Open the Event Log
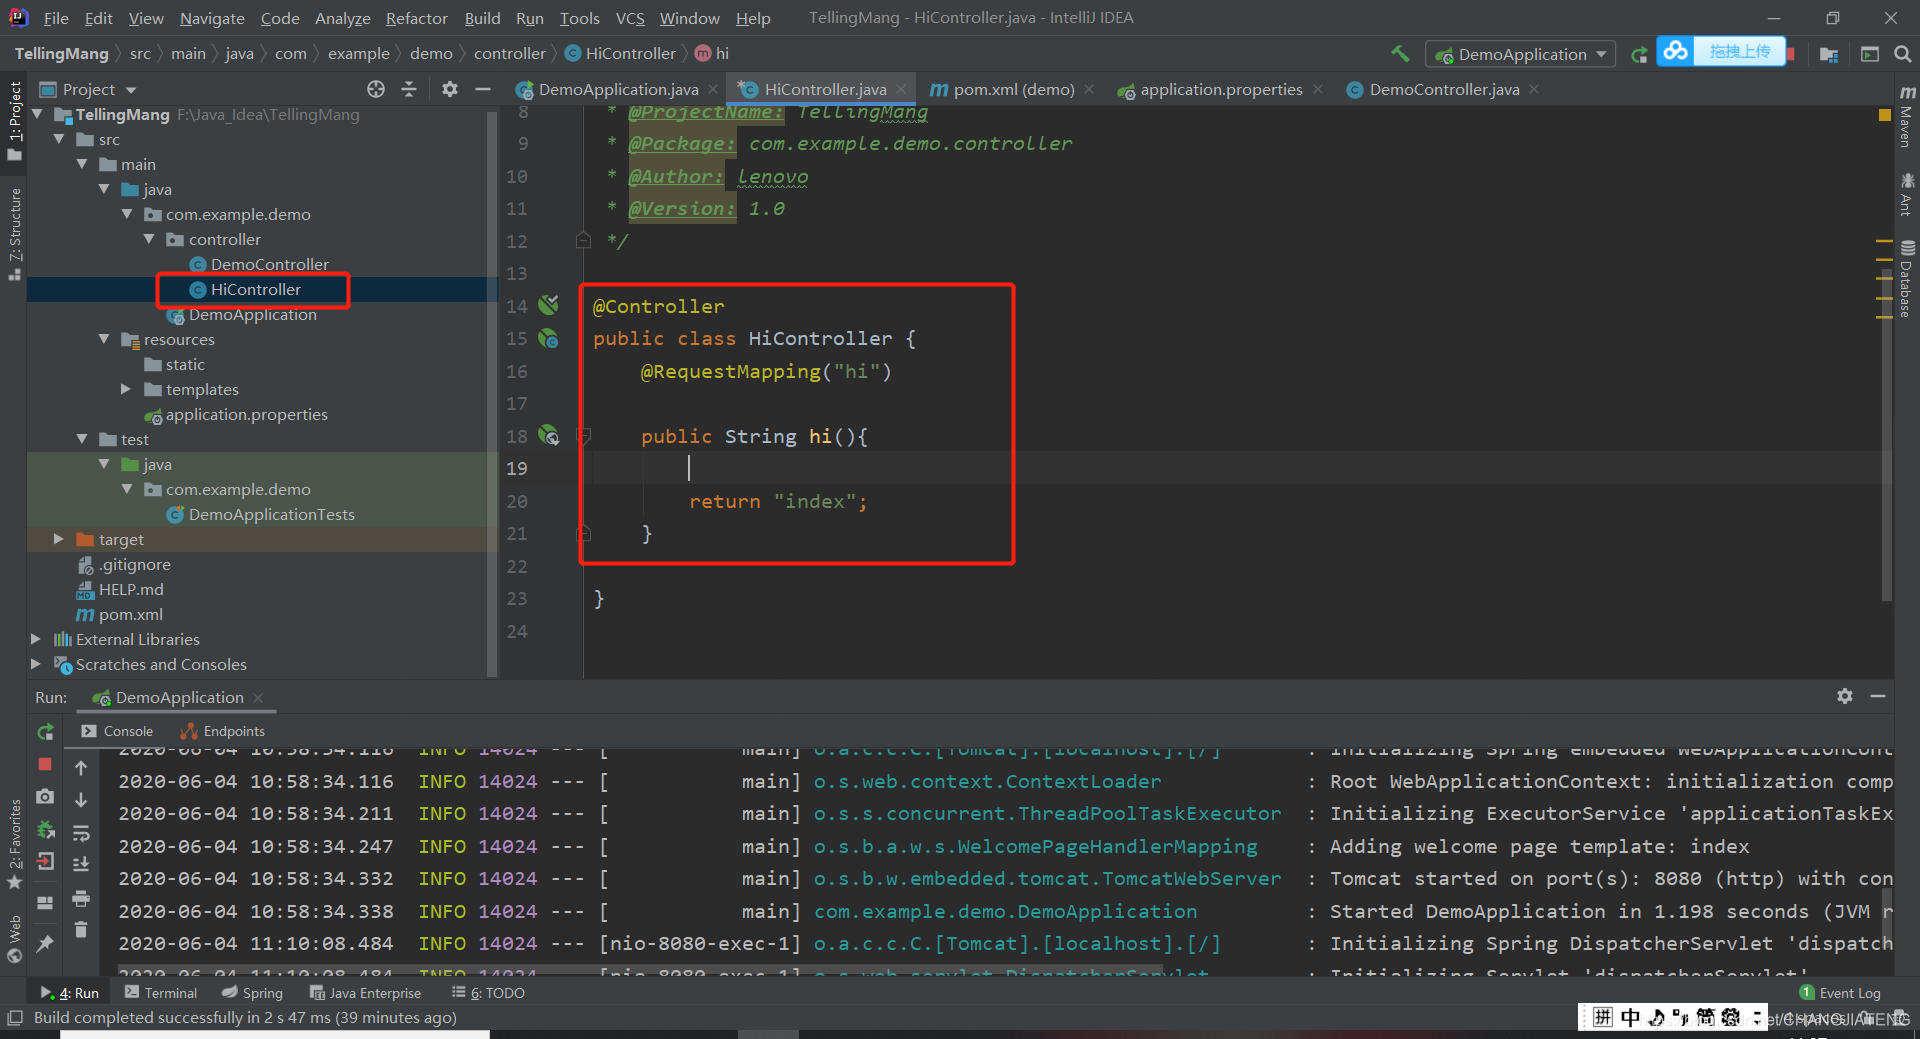This screenshot has height=1039, width=1920. (x=1840, y=993)
